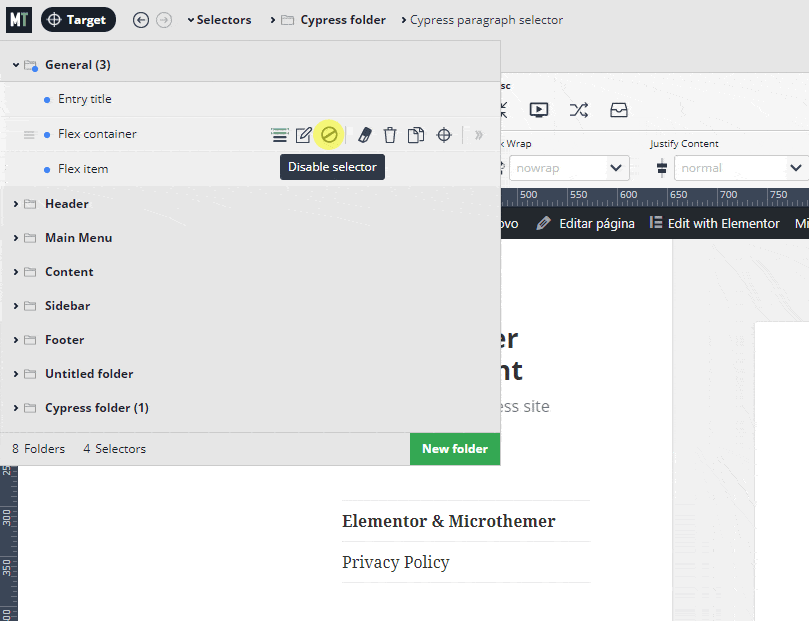Image resolution: width=809 pixels, height=621 pixels.
Task: Clear styles with the eraser icon
Action: 363,134
